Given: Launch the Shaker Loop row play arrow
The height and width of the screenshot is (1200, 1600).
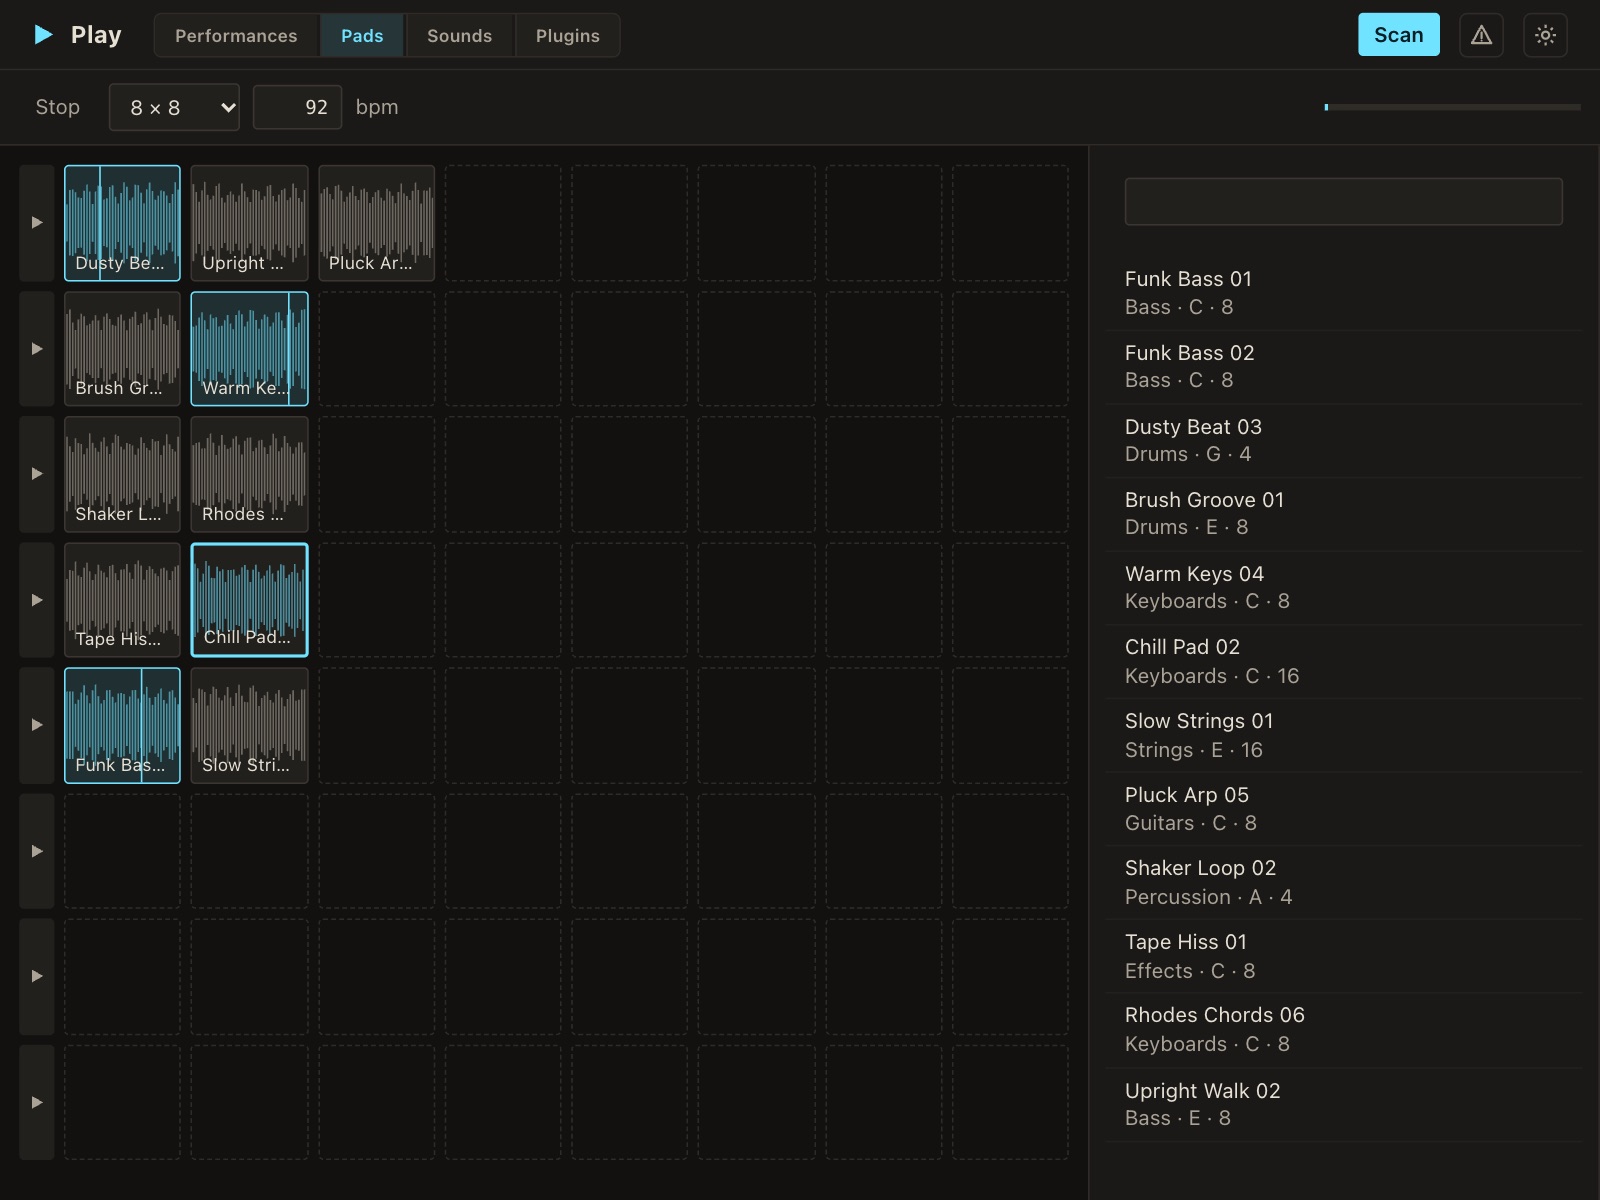Looking at the screenshot, I should coord(37,474).
